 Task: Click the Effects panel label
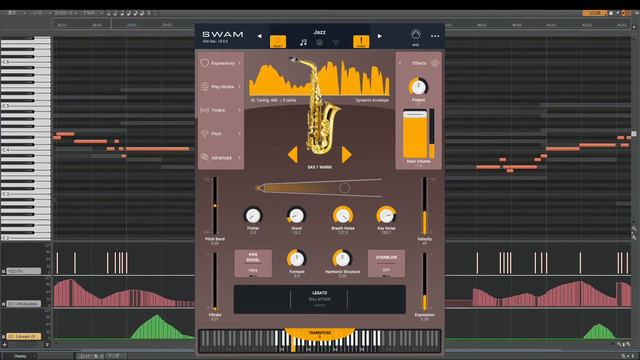pos(419,63)
